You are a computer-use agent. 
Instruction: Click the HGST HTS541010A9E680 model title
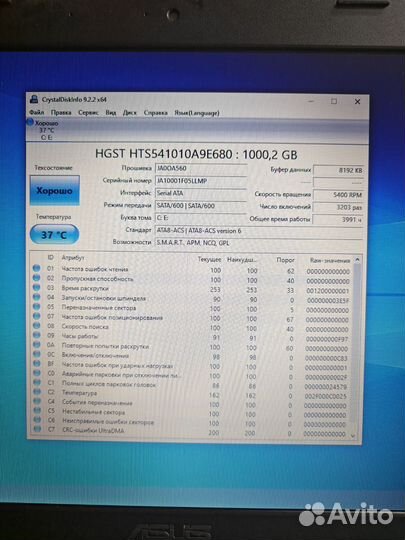coord(196,154)
